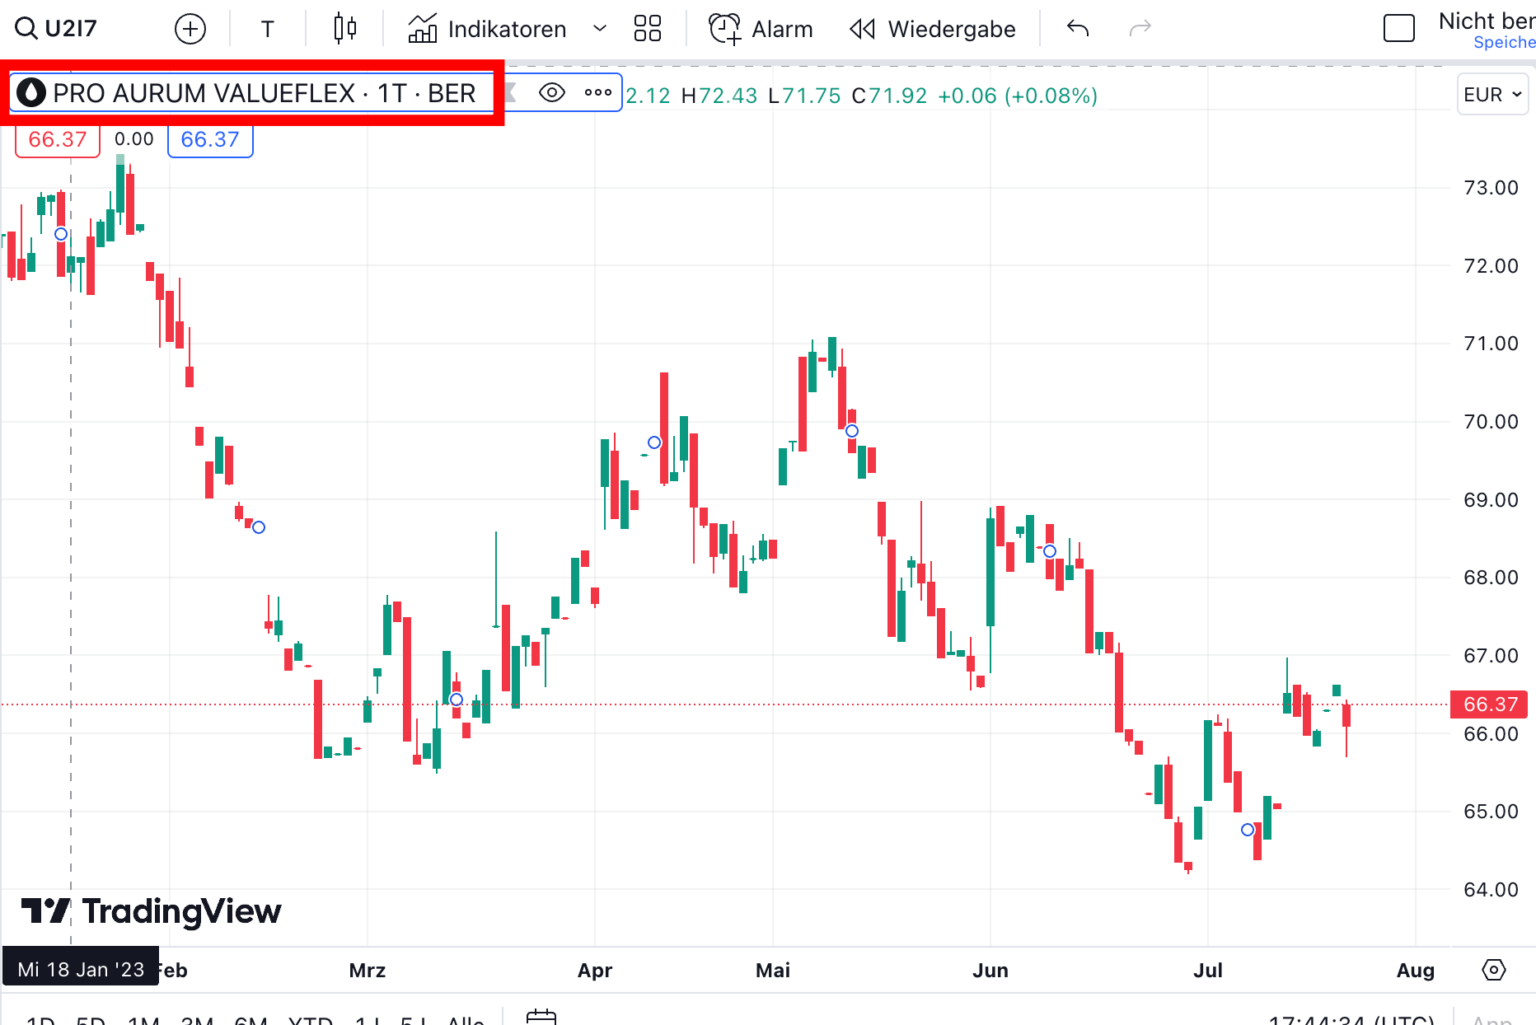
Task: Click the 73.00 price scale label
Action: (x=1491, y=188)
